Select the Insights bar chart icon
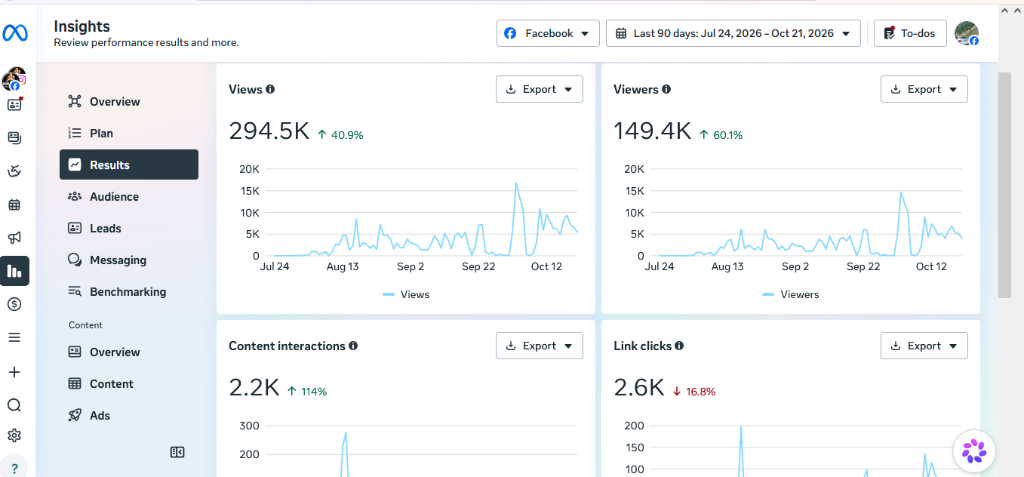This screenshot has width=1024, height=477. click(14, 271)
